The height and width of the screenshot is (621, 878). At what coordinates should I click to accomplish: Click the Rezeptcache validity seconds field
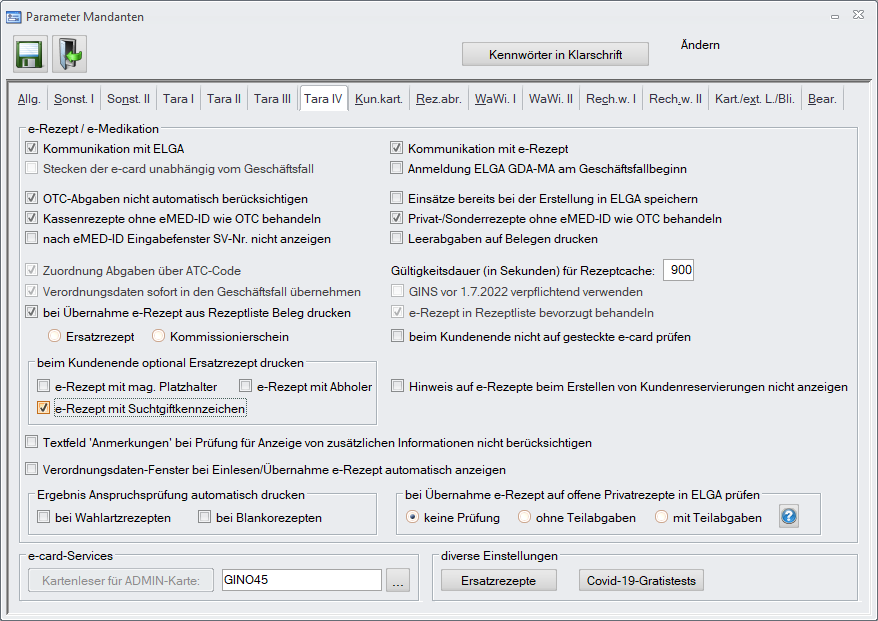click(677, 270)
